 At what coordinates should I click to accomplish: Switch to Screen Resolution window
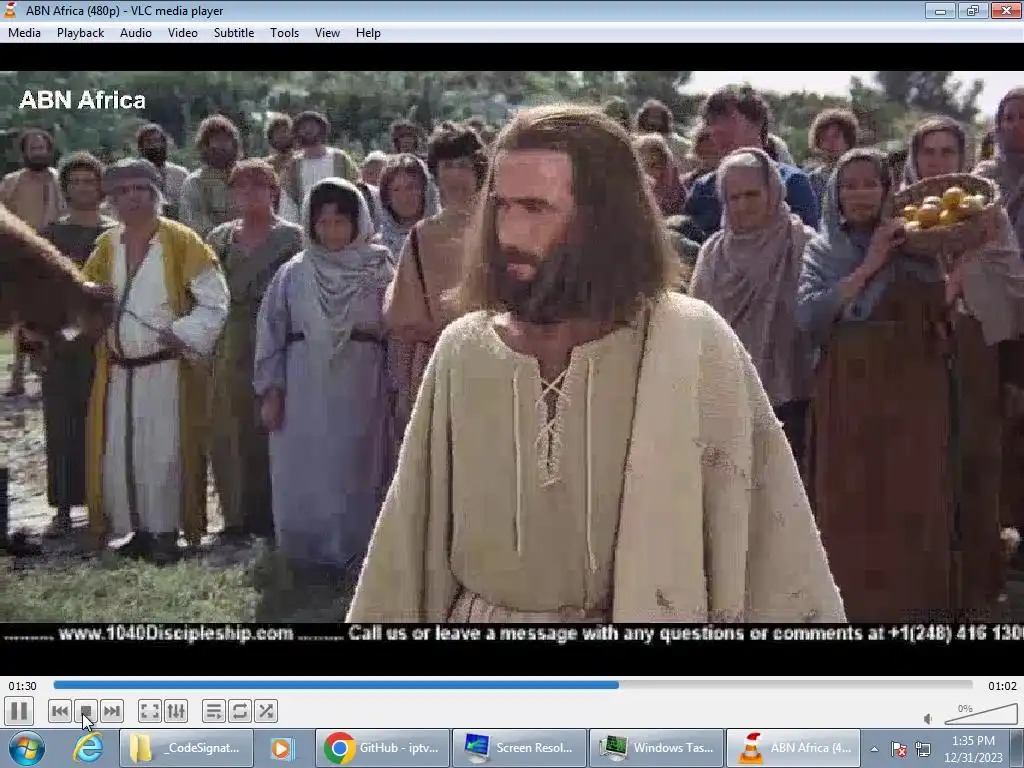coord(520,748)
